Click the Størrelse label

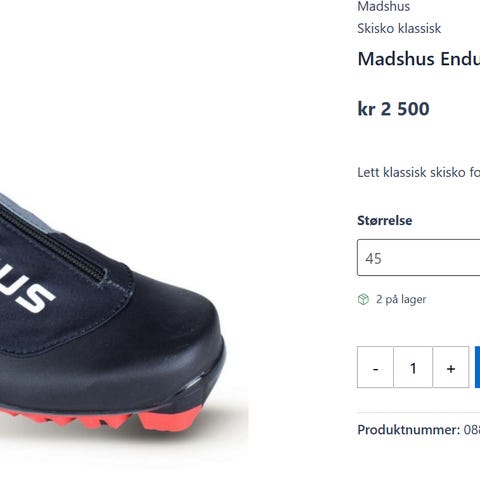coord(385,220)
